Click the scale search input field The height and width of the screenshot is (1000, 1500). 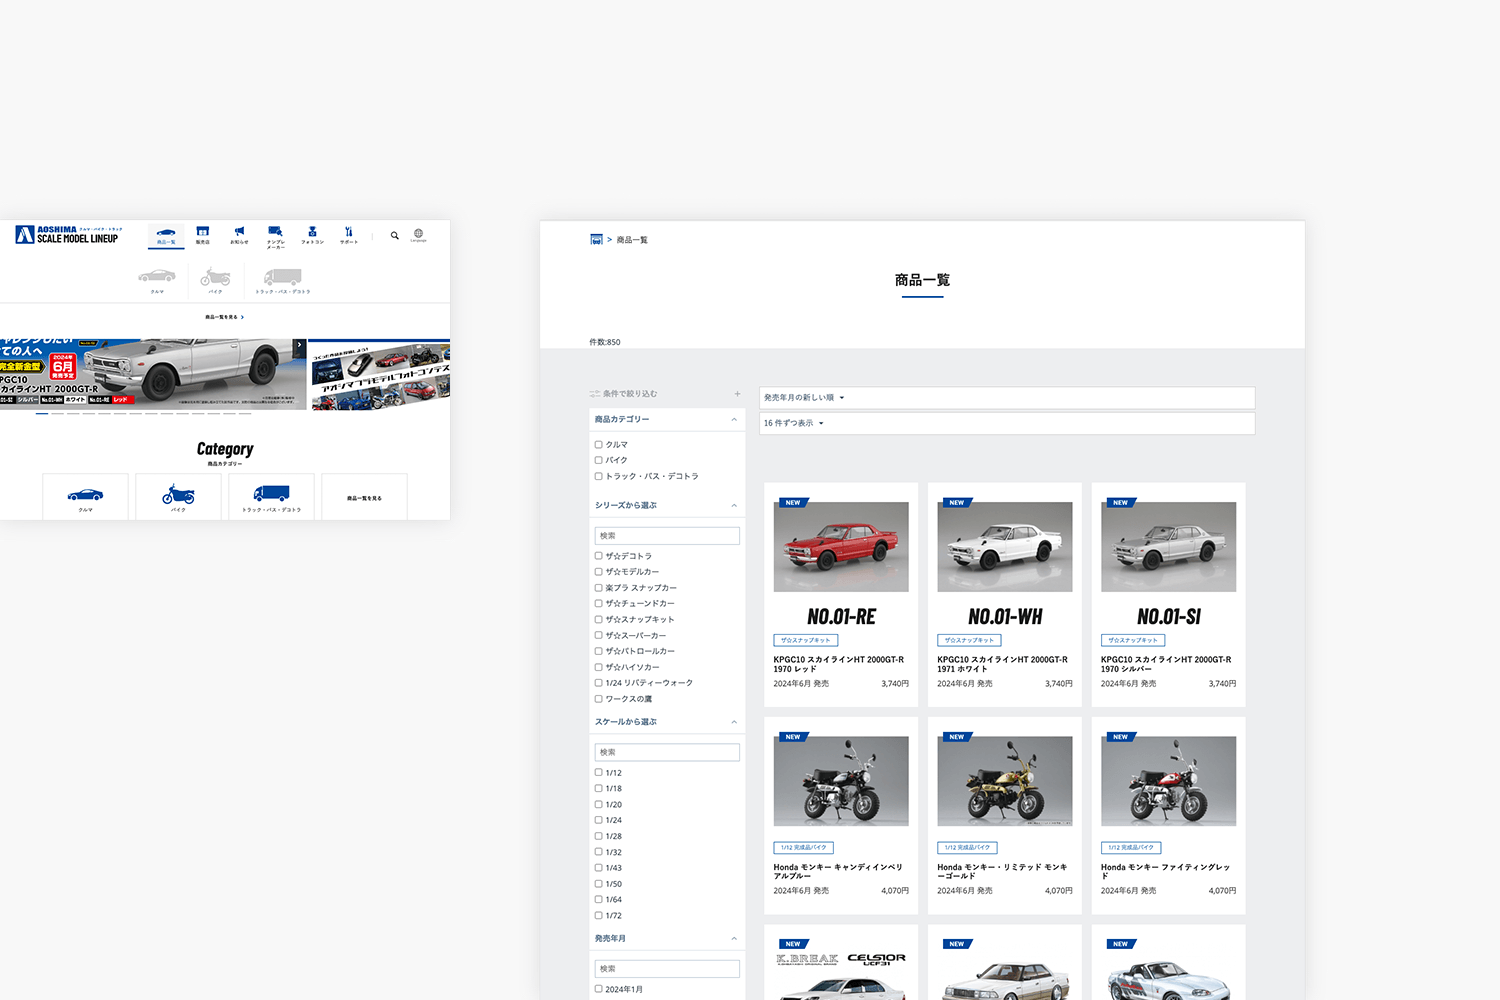pos(667,752)
